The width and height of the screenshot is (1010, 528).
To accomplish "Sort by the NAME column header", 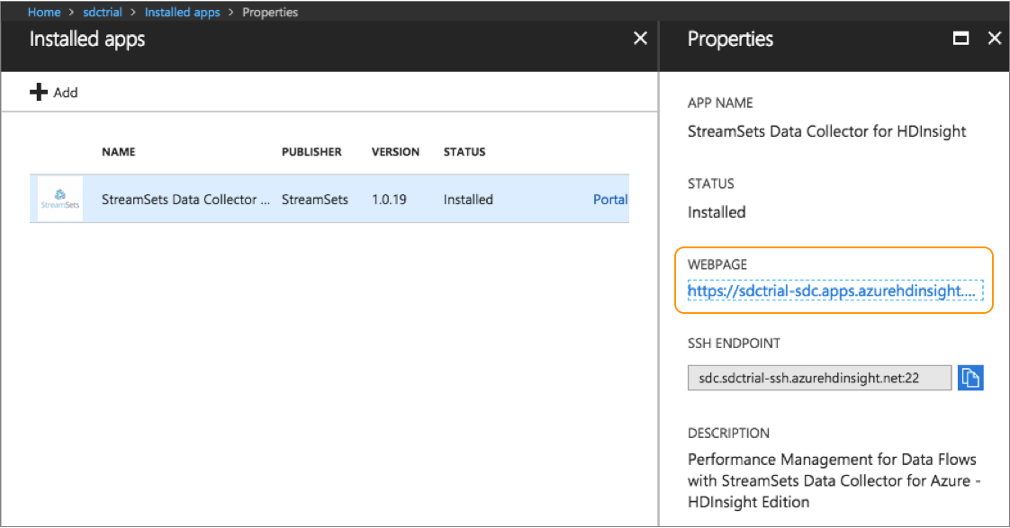I will 119,152.
